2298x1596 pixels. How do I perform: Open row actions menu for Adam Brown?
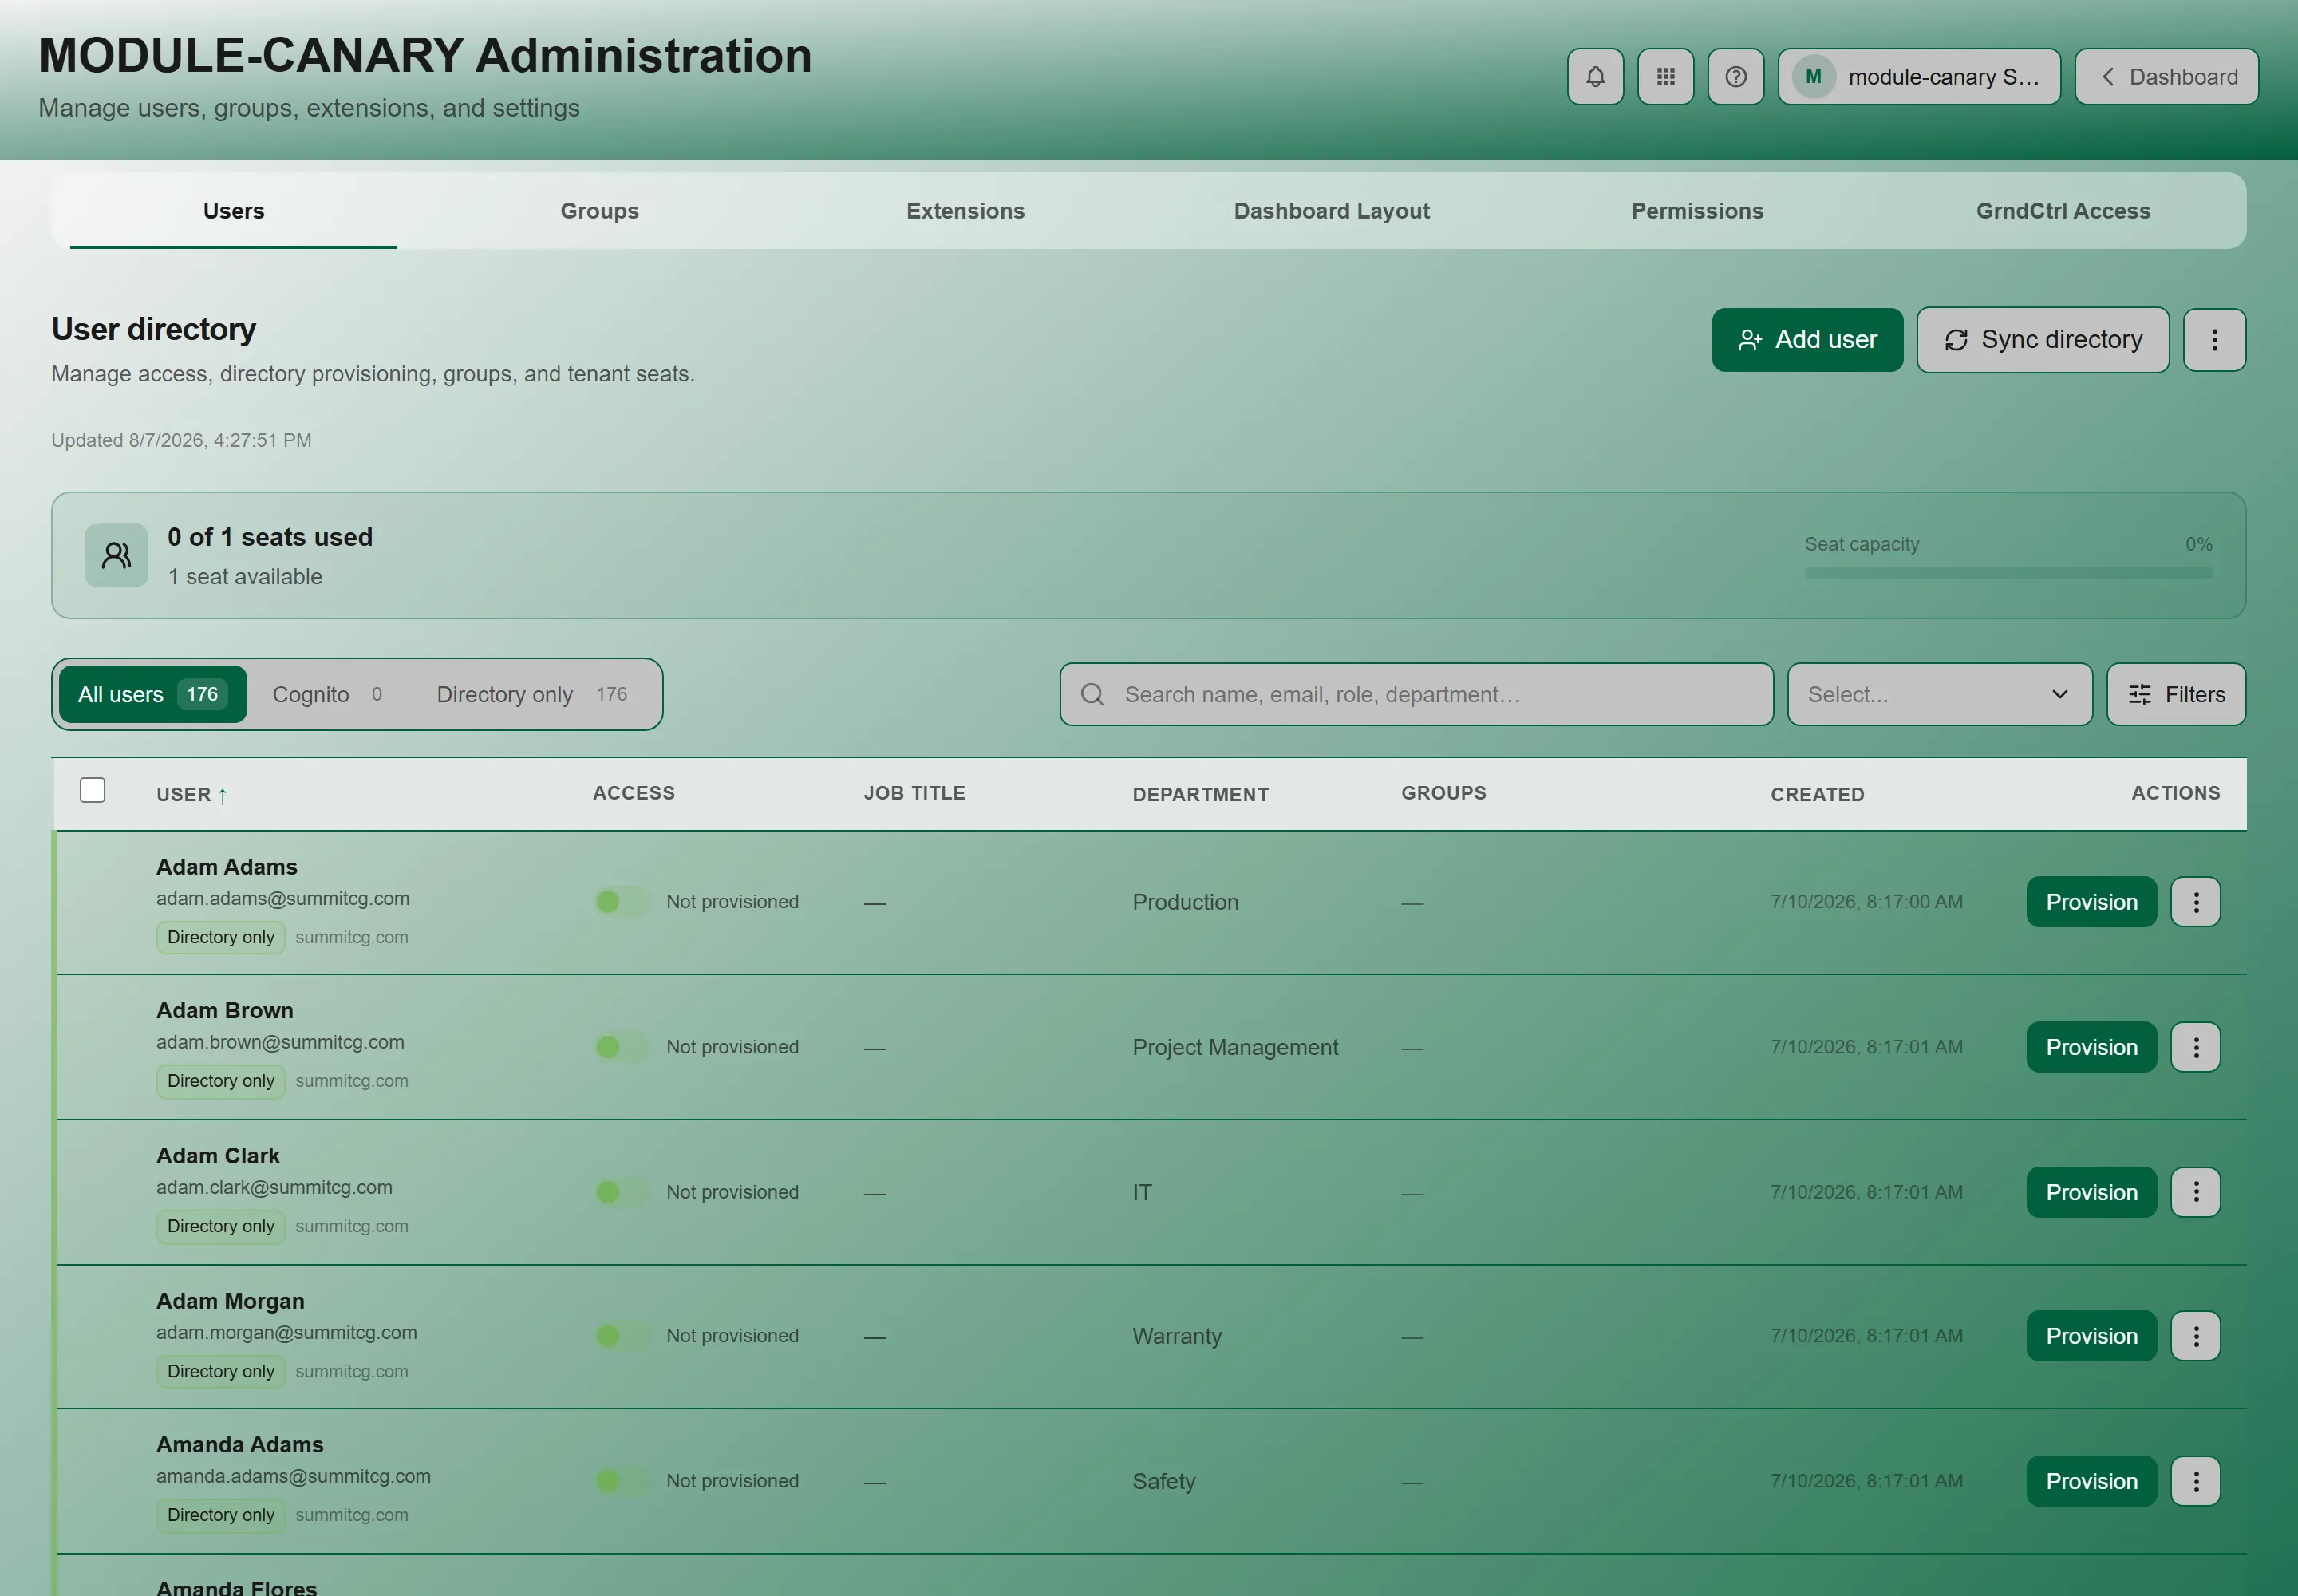point(2195,1047)
